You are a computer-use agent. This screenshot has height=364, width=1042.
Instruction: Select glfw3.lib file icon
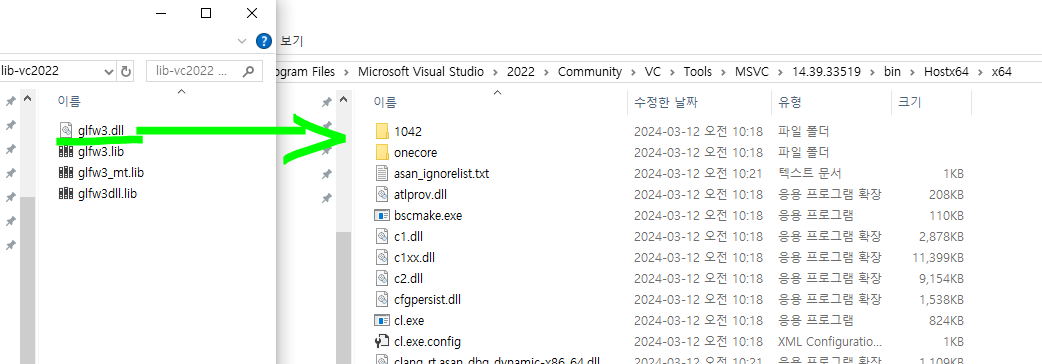65,151
